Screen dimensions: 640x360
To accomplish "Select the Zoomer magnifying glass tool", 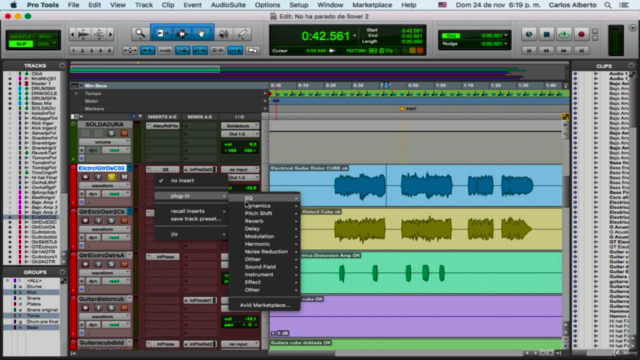I will click(x=140, y=34).
